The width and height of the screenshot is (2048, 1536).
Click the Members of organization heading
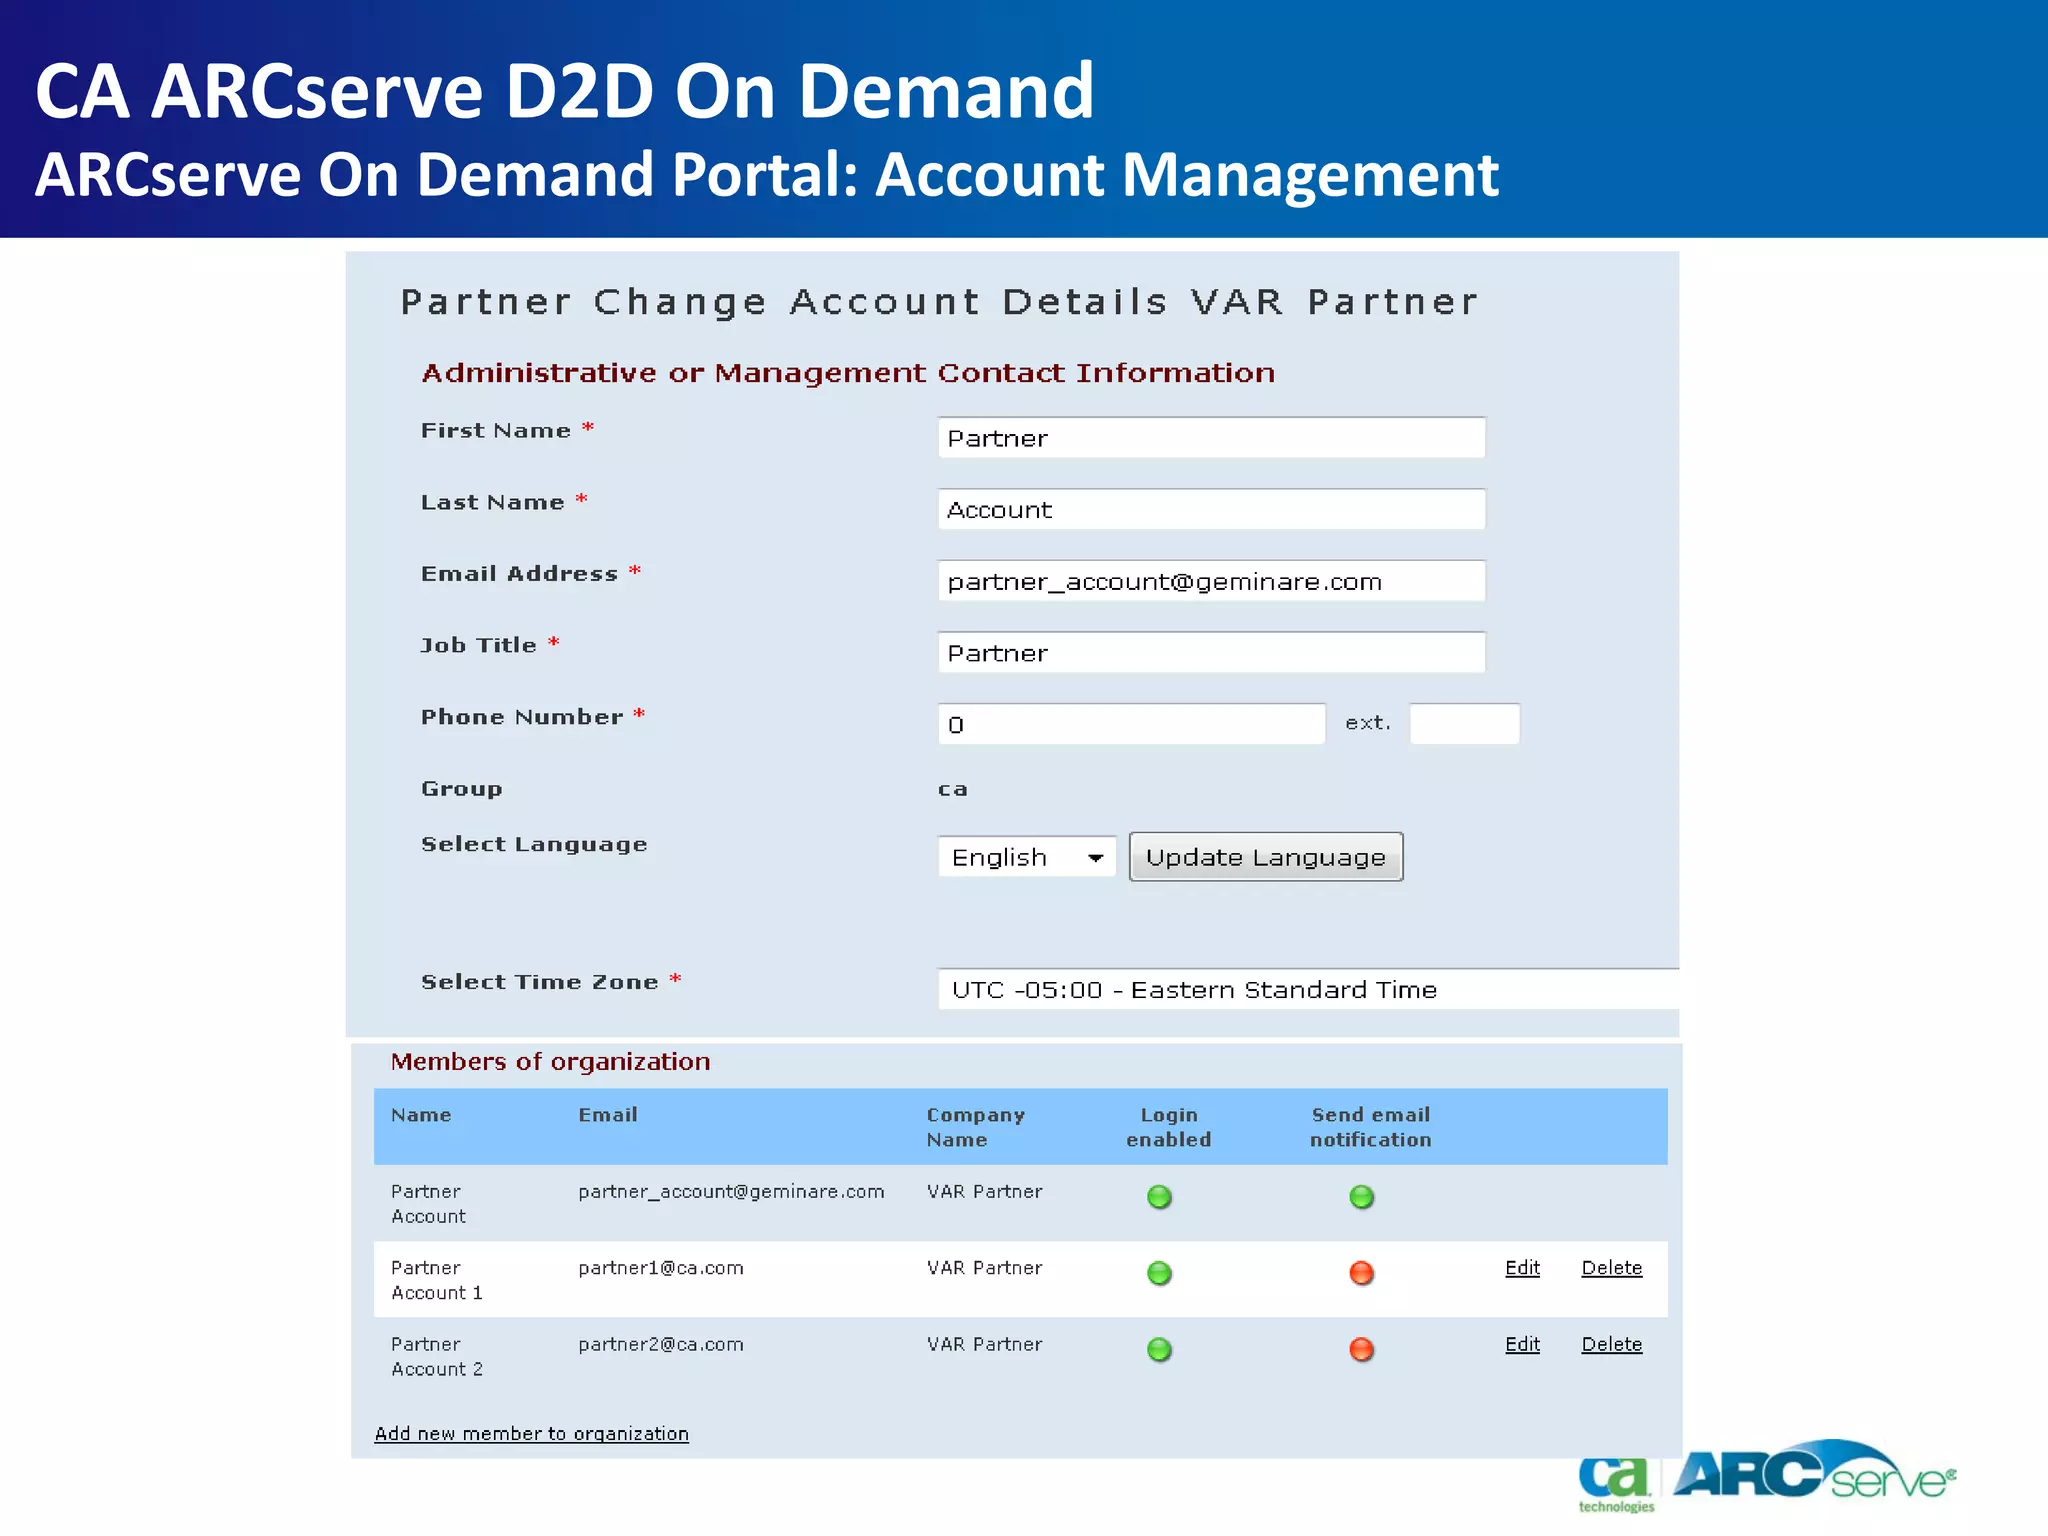[550, 1062]
